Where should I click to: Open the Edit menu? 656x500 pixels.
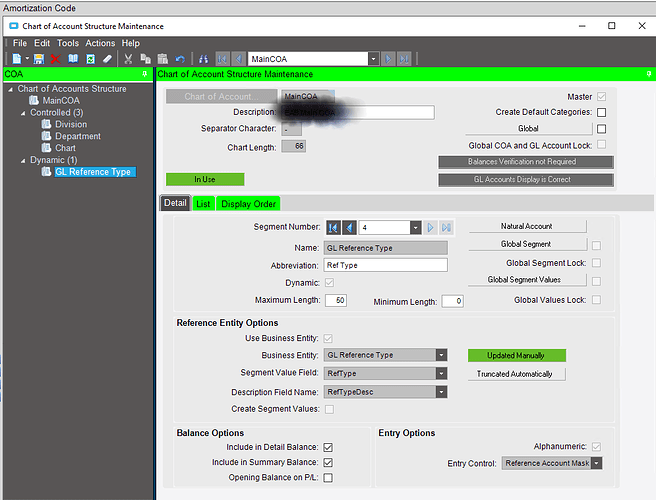click(x=42, y=43)
